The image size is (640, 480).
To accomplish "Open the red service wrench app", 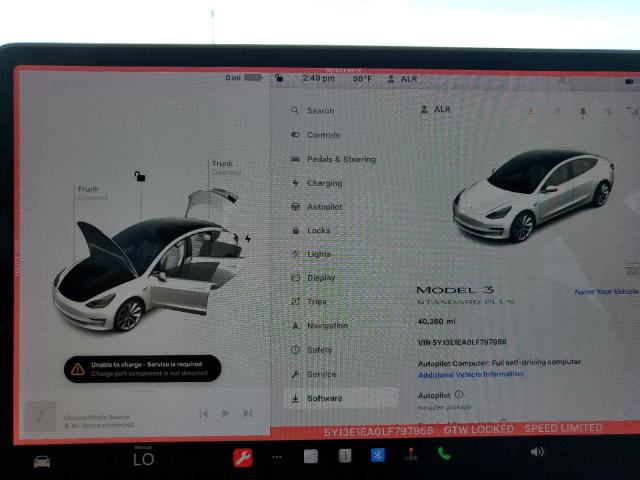I will [x=242, y=458].
